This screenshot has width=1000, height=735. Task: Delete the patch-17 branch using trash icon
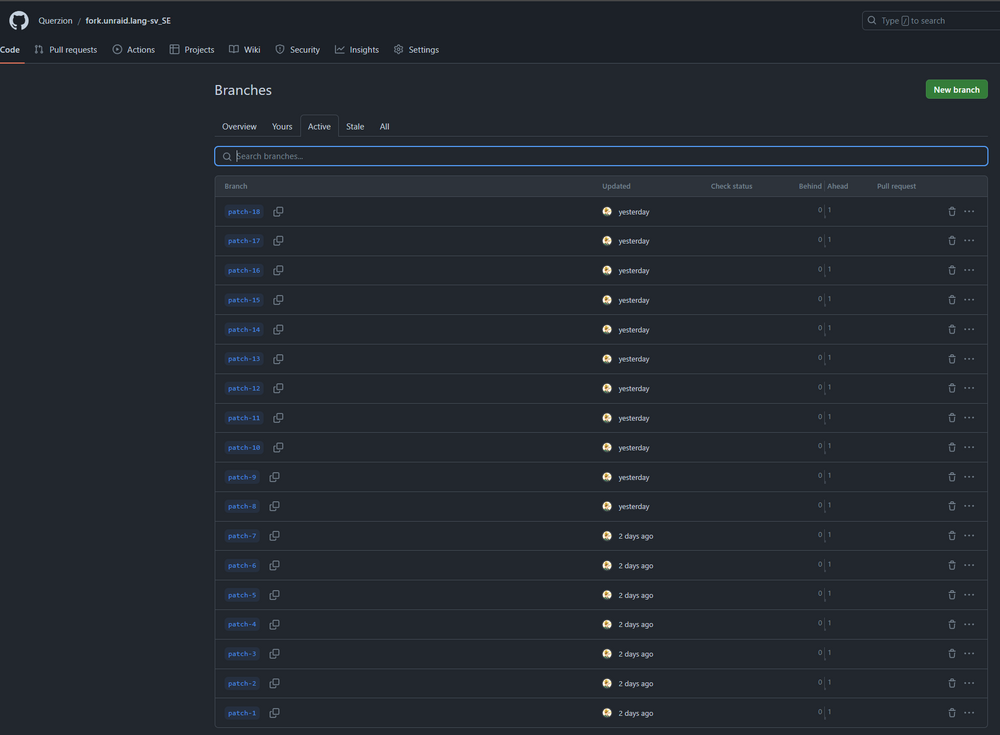(952, 241)
